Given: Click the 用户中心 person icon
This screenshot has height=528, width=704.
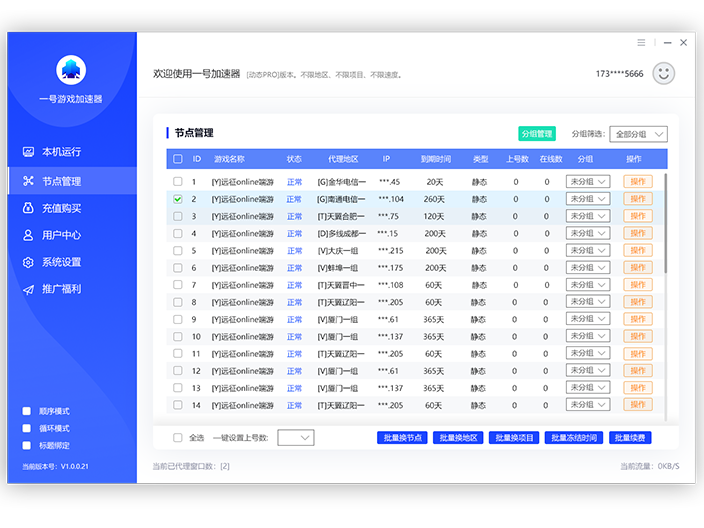Looking at the screenshot, I should click(x=28, y=235).
